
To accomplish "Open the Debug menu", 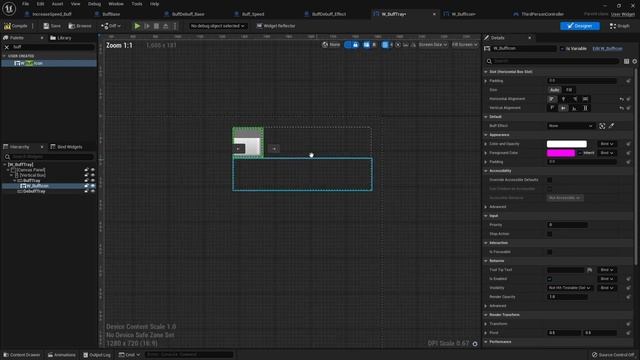I will coord(94,4).
